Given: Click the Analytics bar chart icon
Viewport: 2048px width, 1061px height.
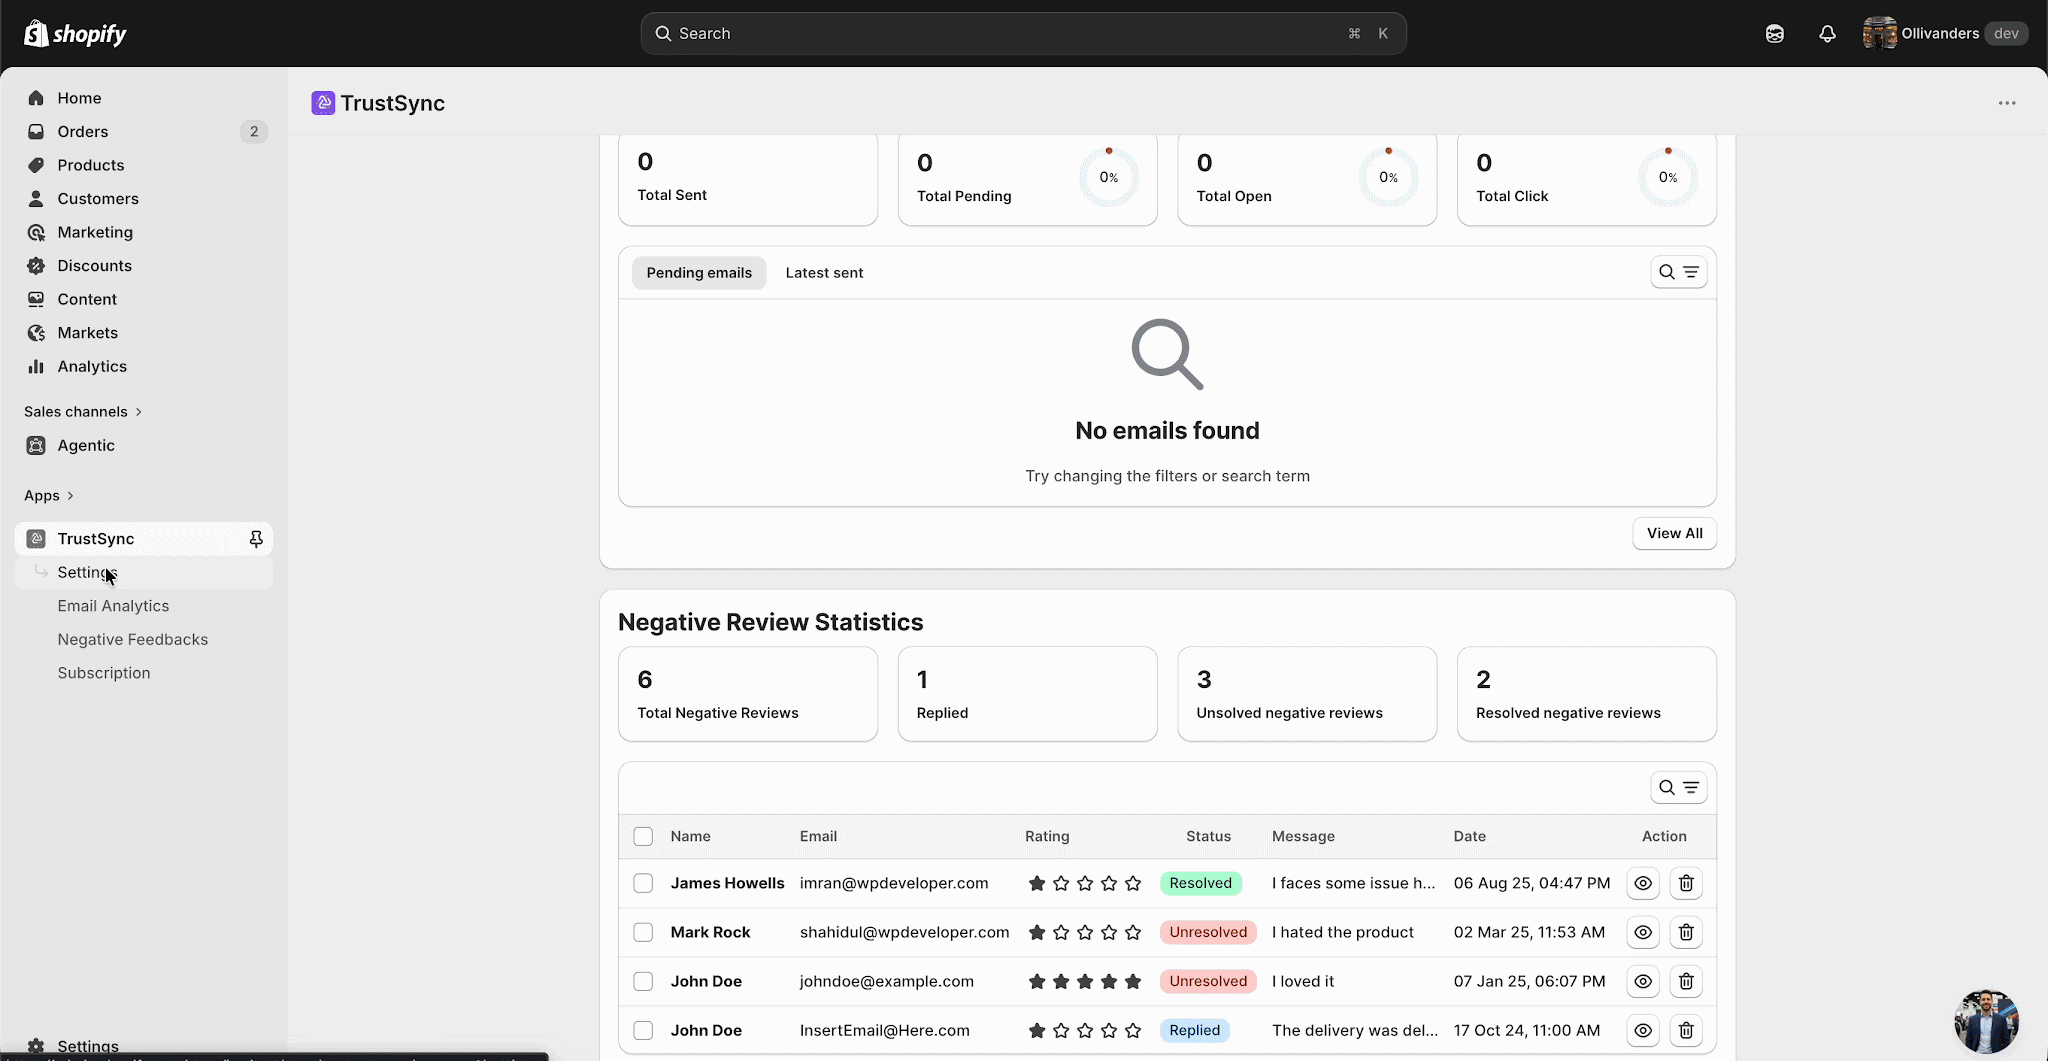Looking at the screenshot, I should pos(36,366).
